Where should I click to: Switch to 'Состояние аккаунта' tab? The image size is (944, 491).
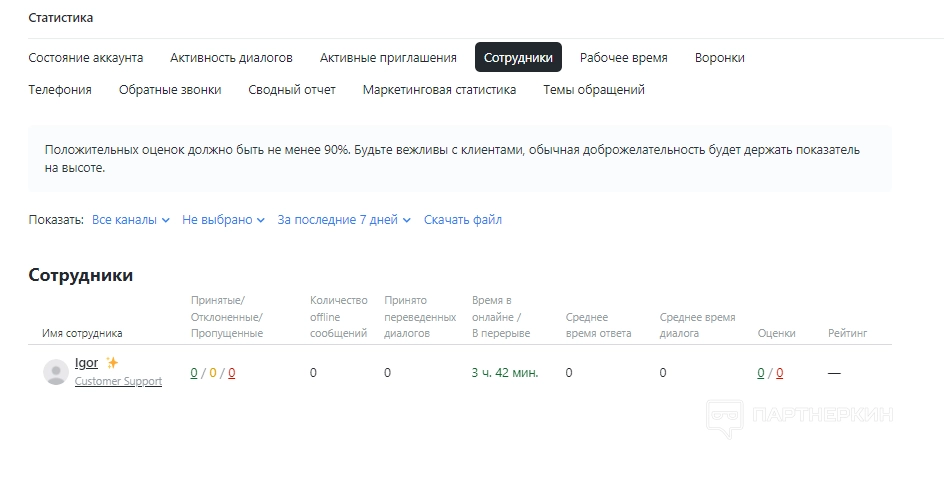coord(86,58)
